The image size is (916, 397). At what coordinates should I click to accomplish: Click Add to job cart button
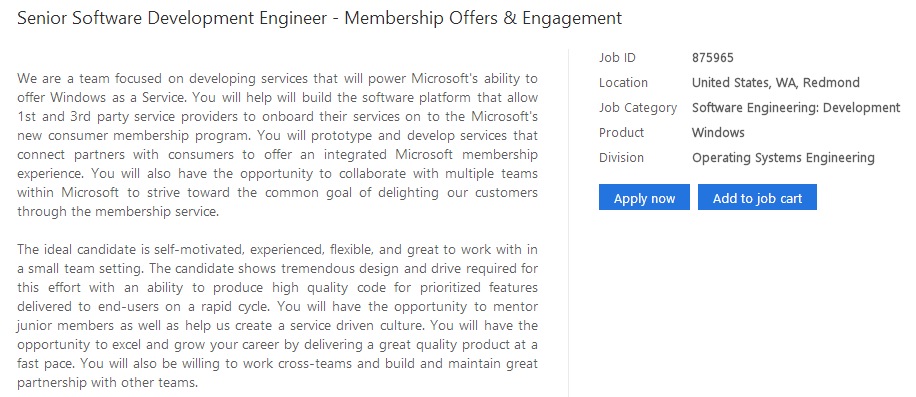757,197
